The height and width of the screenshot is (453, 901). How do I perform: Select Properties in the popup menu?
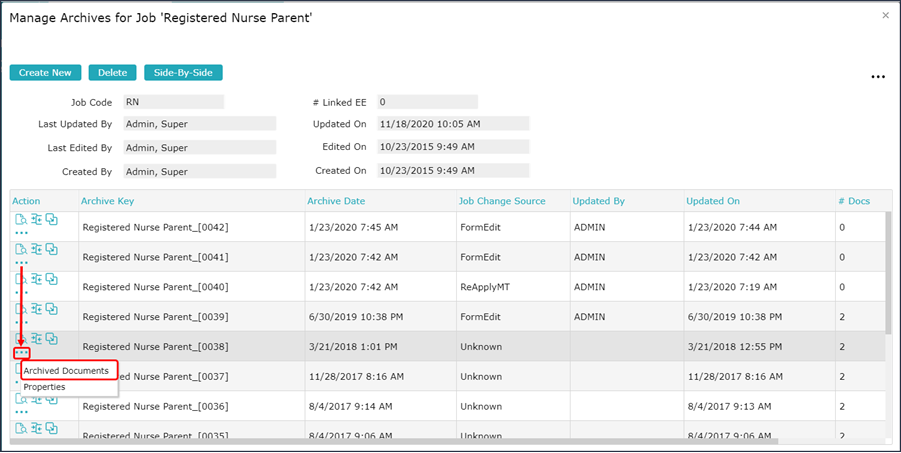click(x=44, y=387)
